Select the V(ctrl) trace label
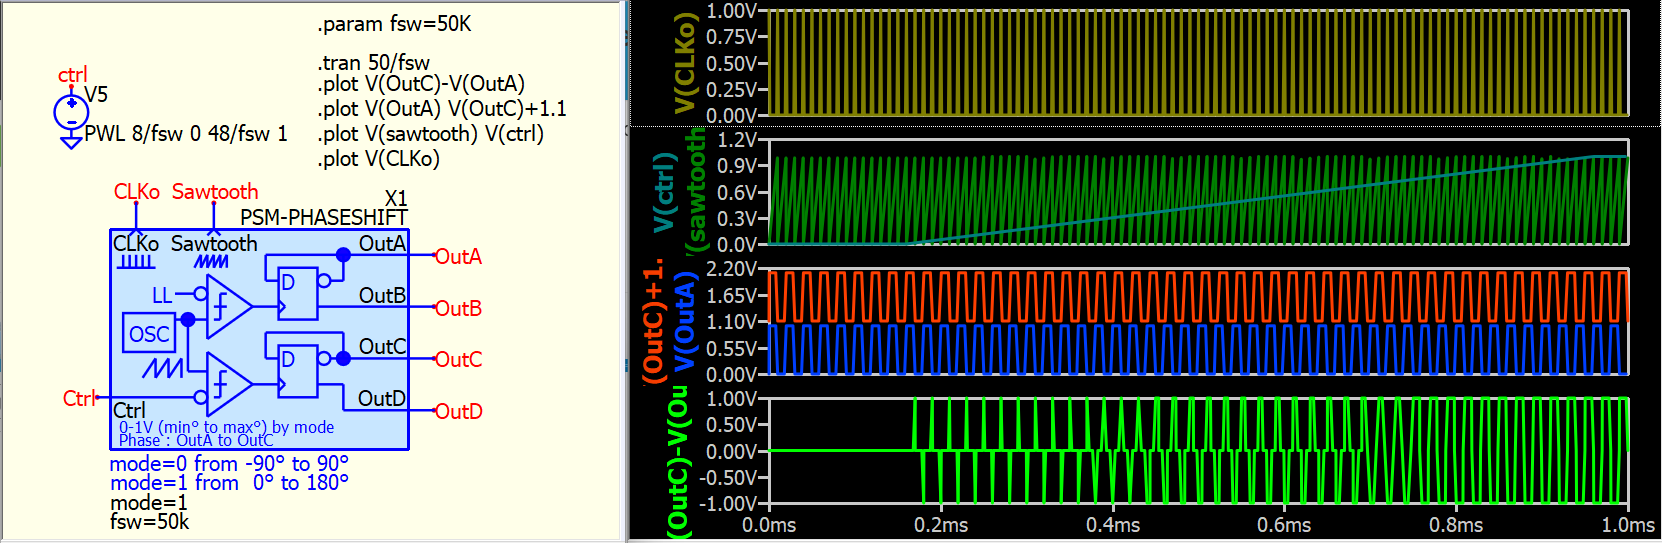 coord(664,193)
